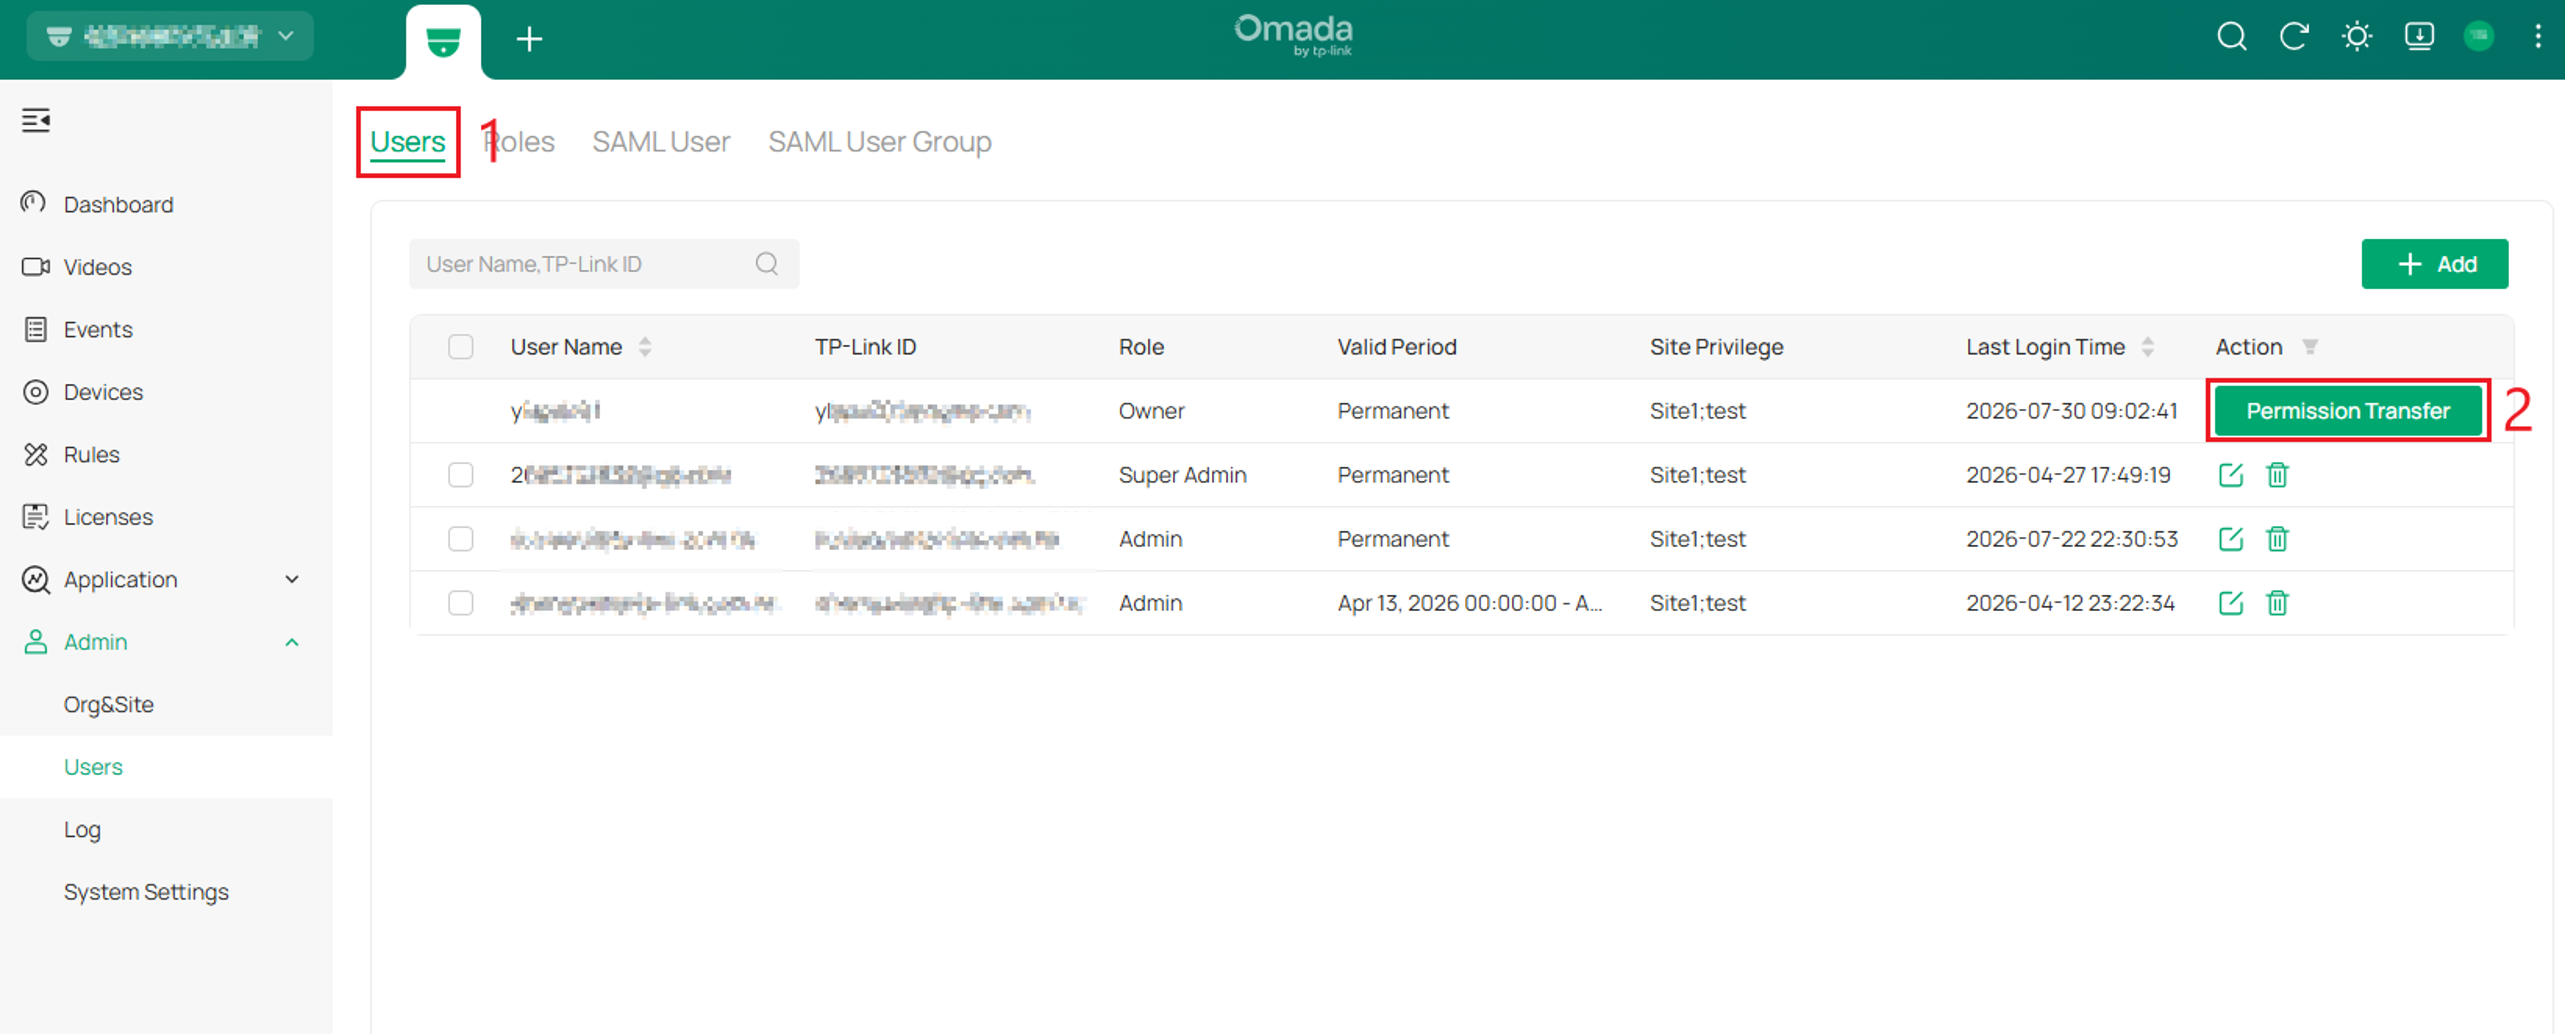Tick the checkbox for the Super Admin row
The height and width of the screenshot is (1034, 2565).
pyautogui.click(x=460, y=475)
